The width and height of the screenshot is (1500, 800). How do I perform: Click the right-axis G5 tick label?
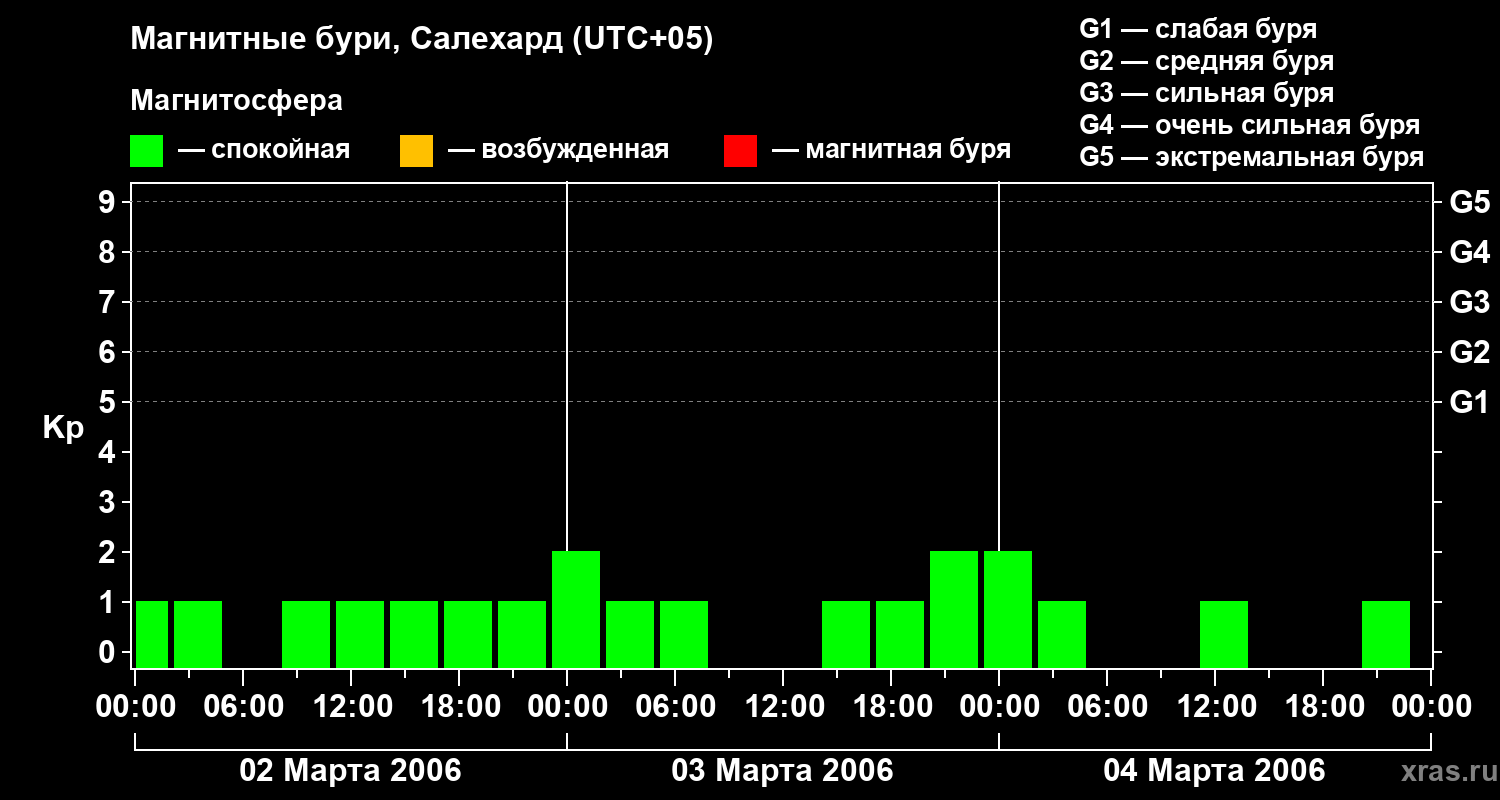pyautogui.click(x=1470, y=202)
